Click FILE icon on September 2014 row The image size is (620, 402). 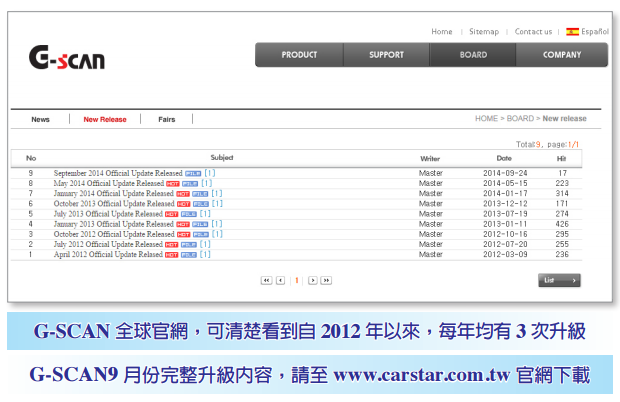(193, 174)
